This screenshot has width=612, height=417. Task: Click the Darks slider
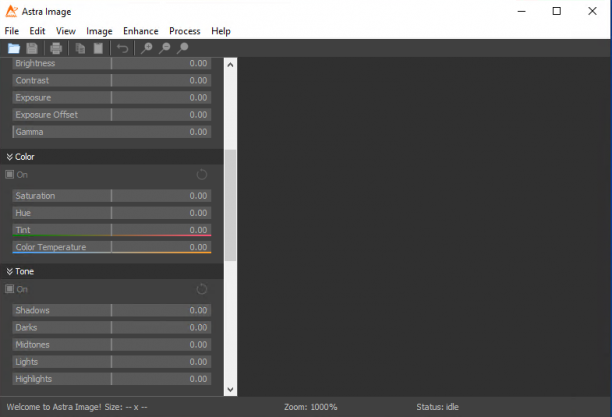112,328
